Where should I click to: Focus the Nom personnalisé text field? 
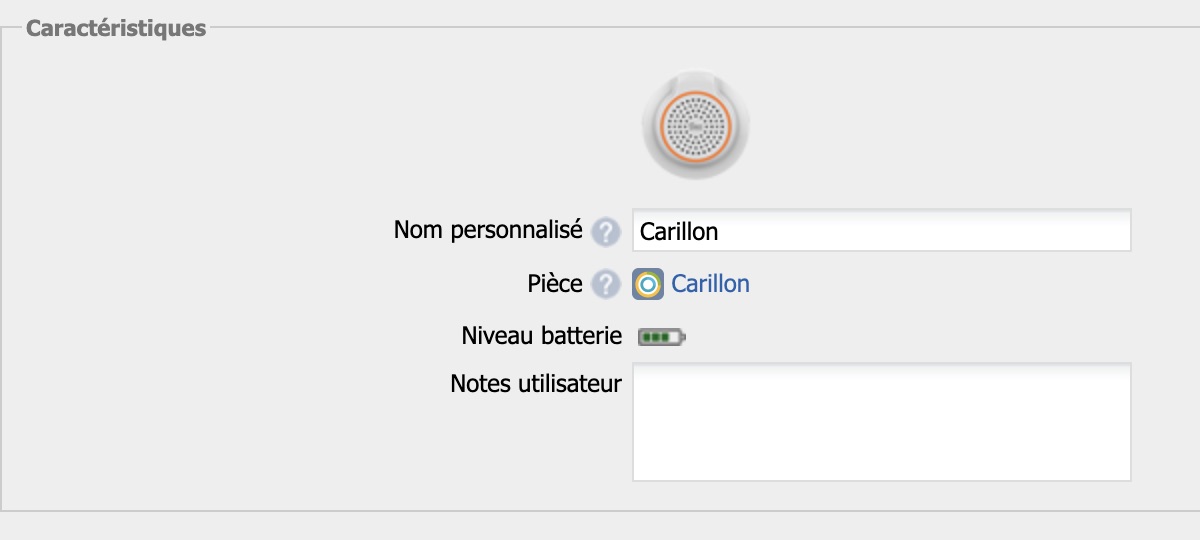point(880,231)
